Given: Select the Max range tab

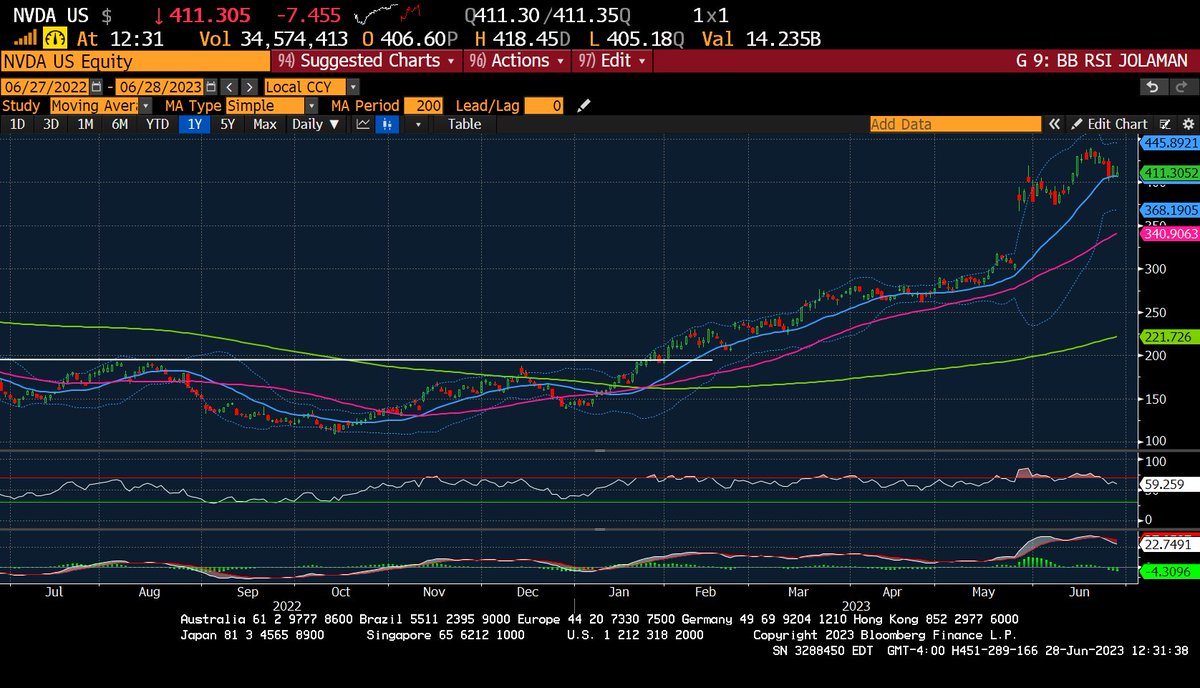Looking at the screenshot, I should (265, 124).
